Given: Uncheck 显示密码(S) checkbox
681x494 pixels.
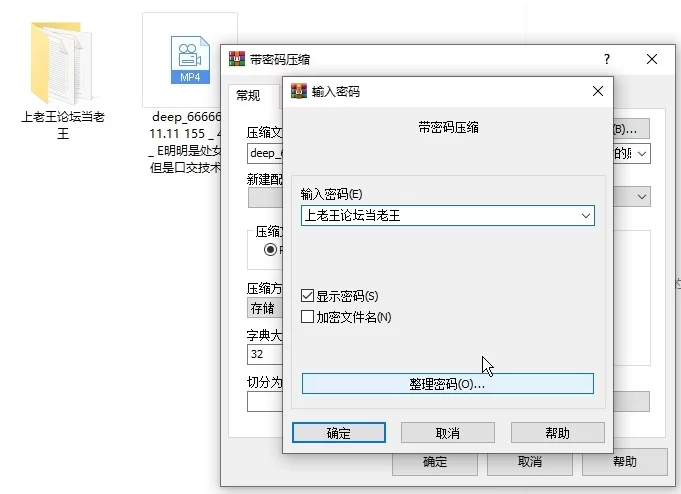Looking at the screenshot, I should tap(307, 296).
